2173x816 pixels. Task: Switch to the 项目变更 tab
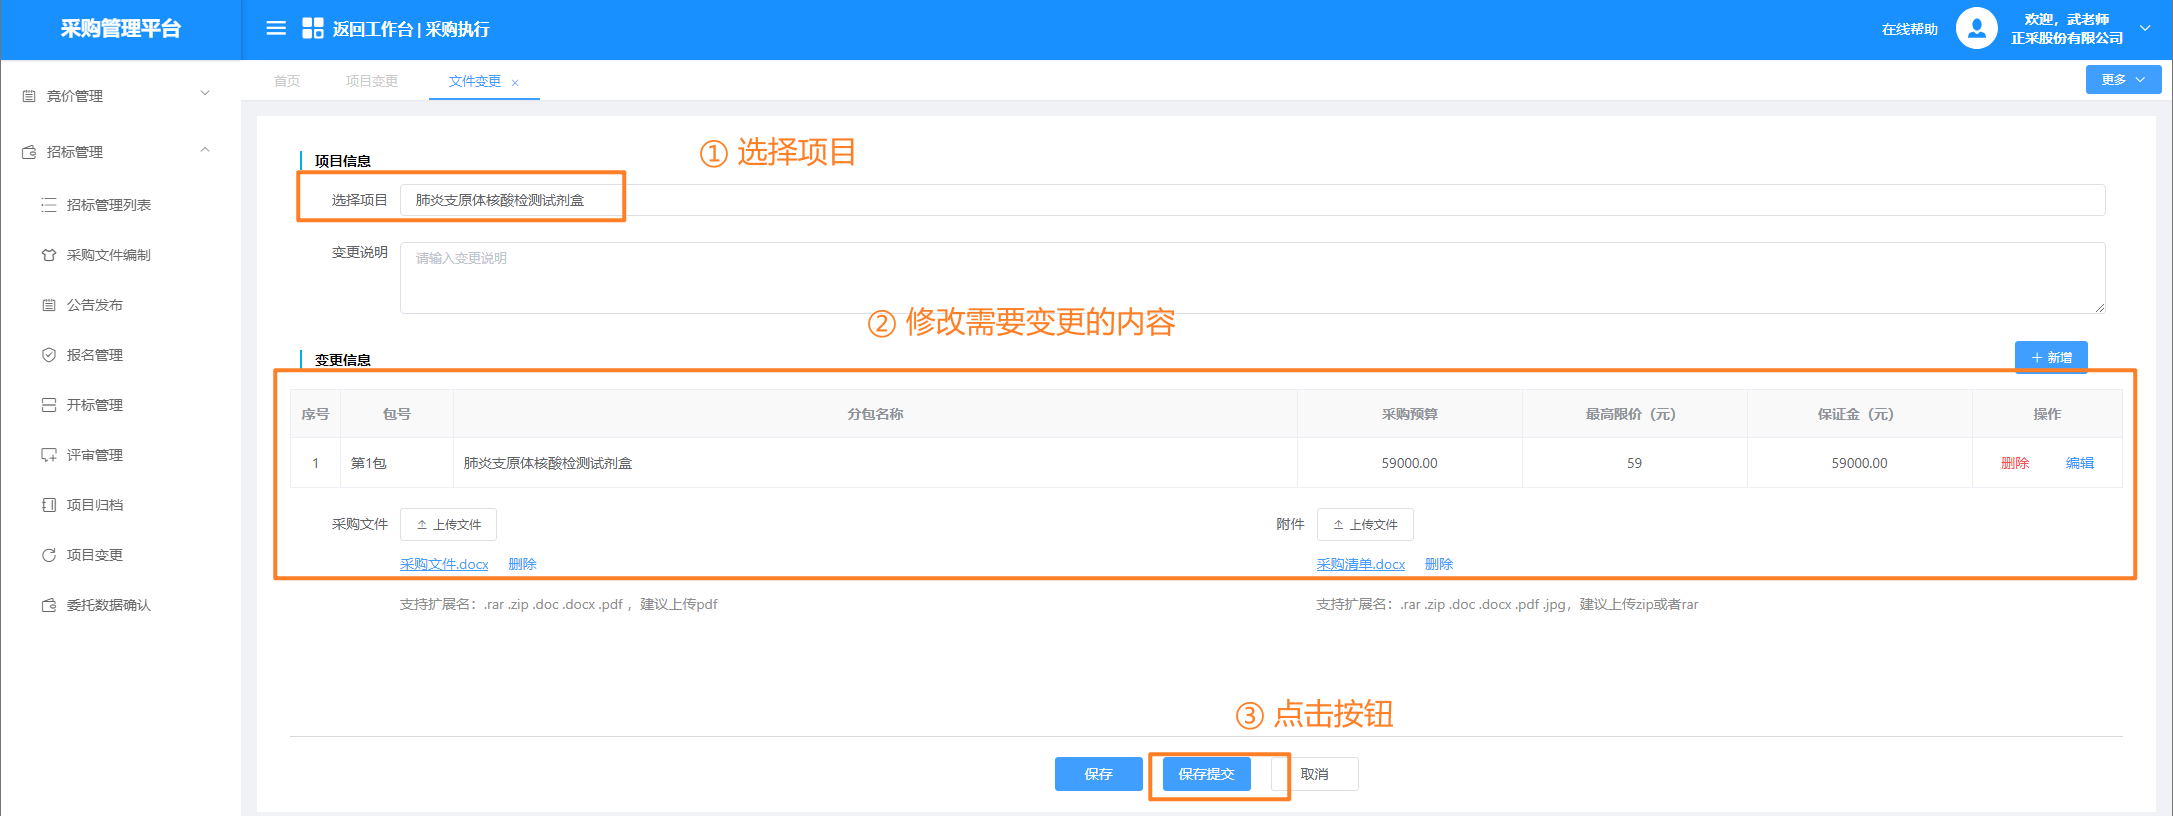coord(371,81)
